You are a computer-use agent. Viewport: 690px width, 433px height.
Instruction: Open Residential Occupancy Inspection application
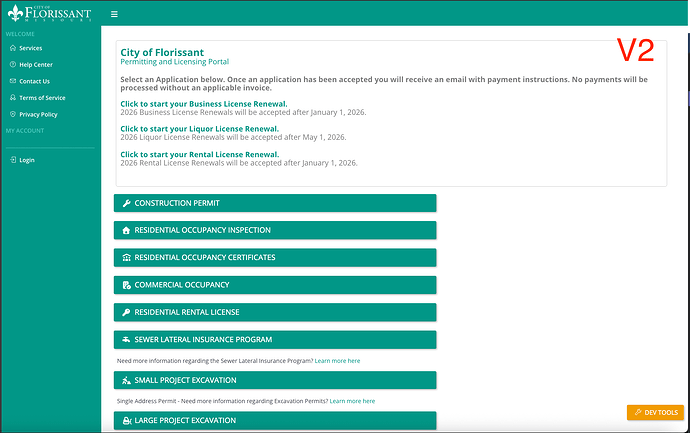275,230
